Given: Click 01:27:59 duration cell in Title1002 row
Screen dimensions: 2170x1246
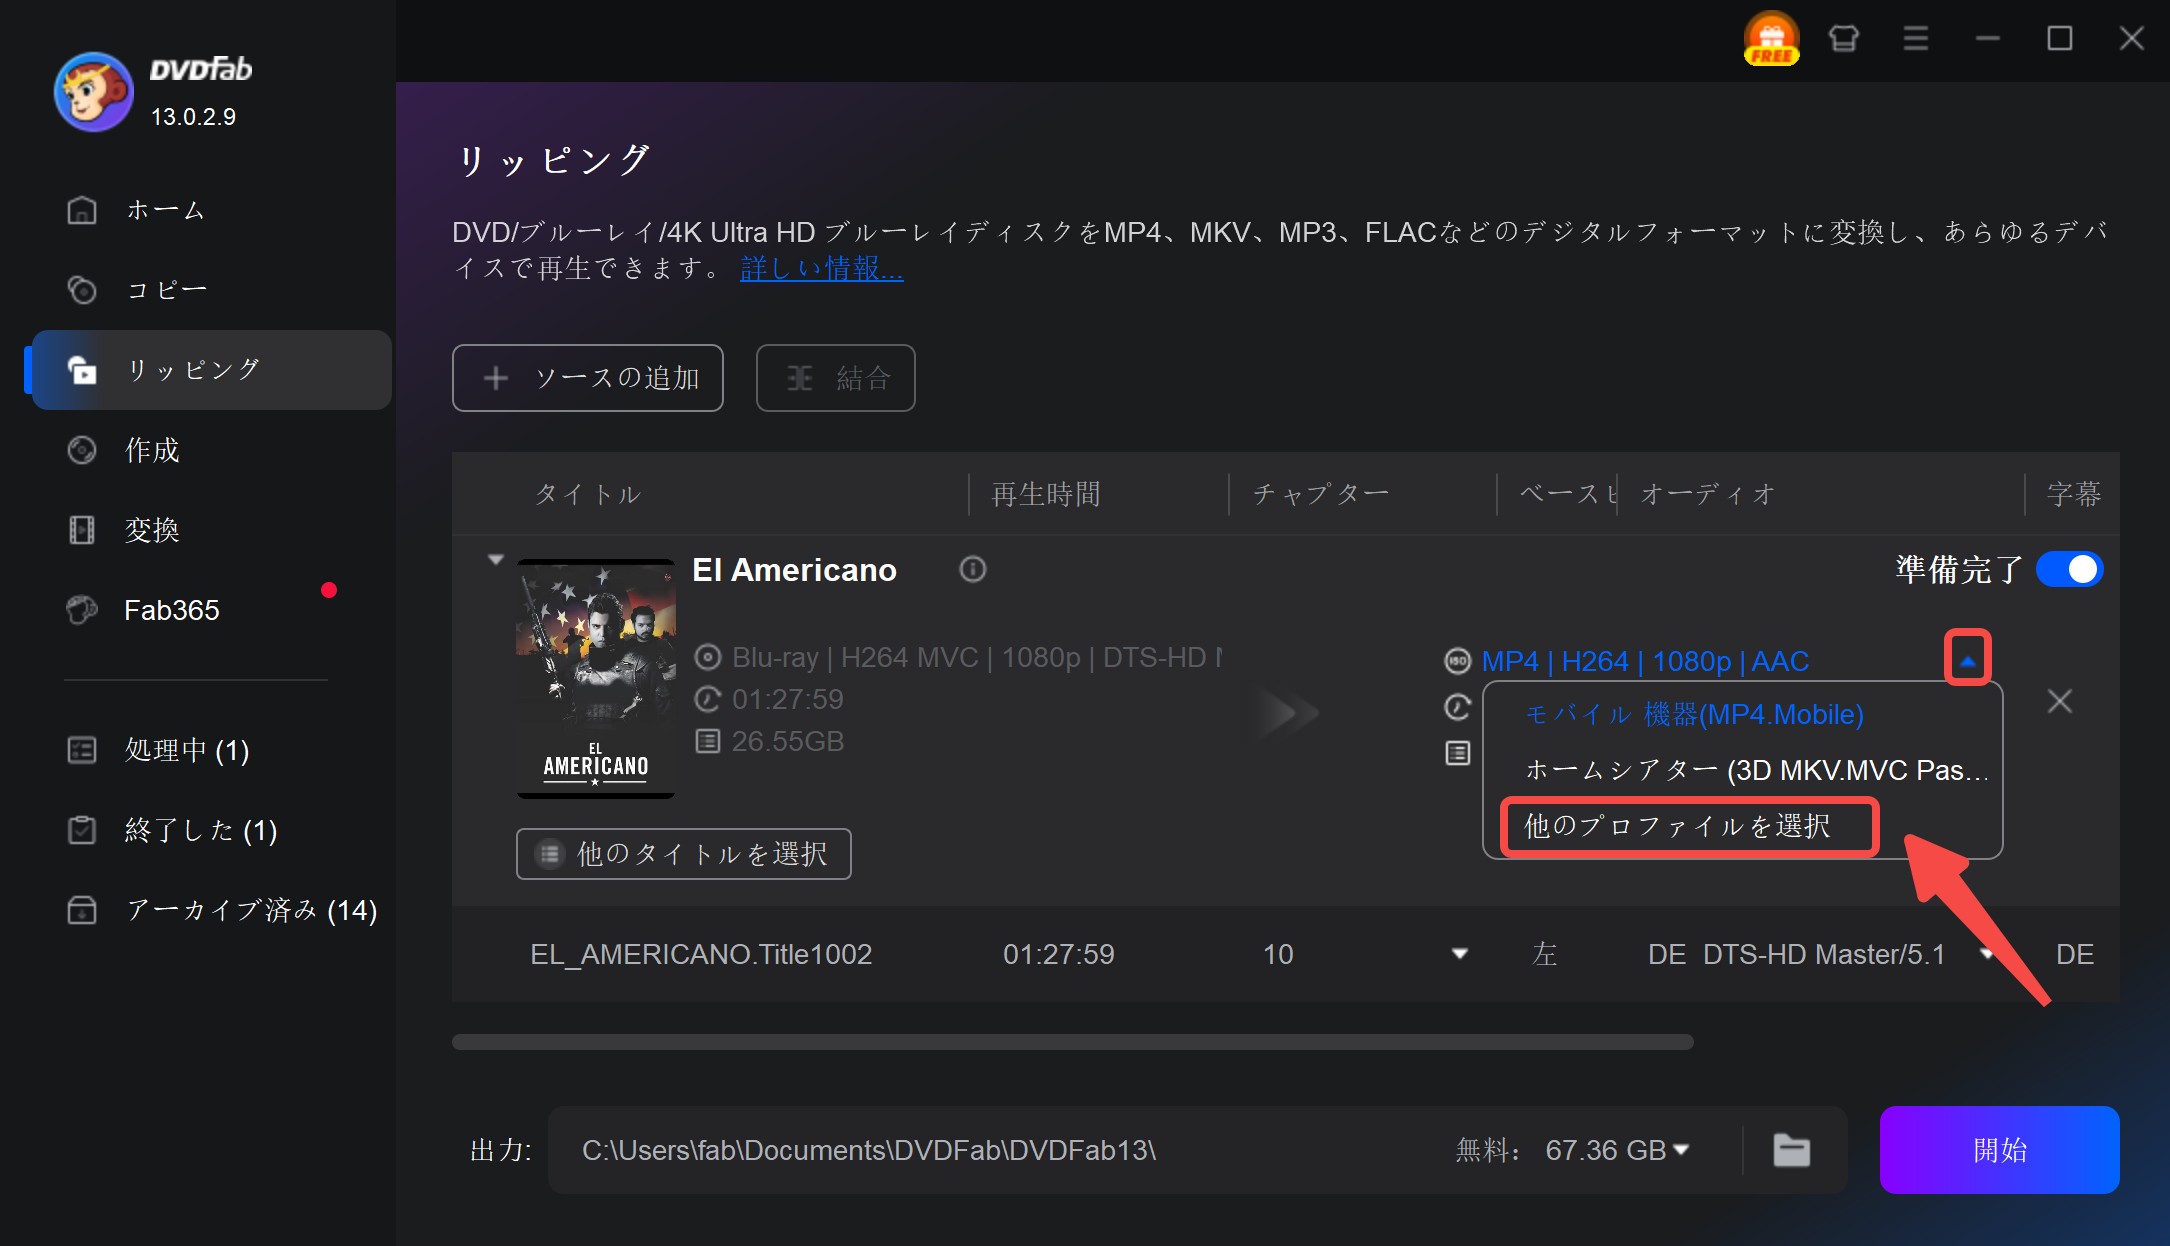Looking at the screenshot, I should [x=1058, y=954].
